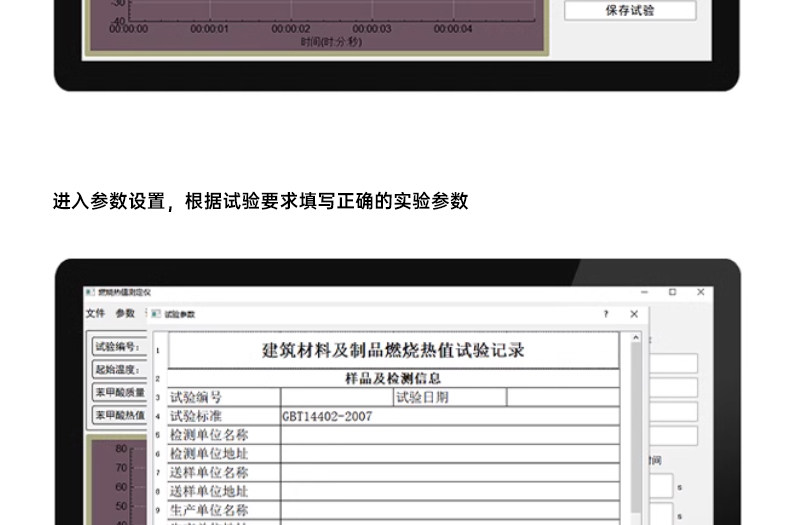This screenshot has height=525, width=790.
Task: Click the 试验日期 value cell
Action: click(x=563, y=397)
